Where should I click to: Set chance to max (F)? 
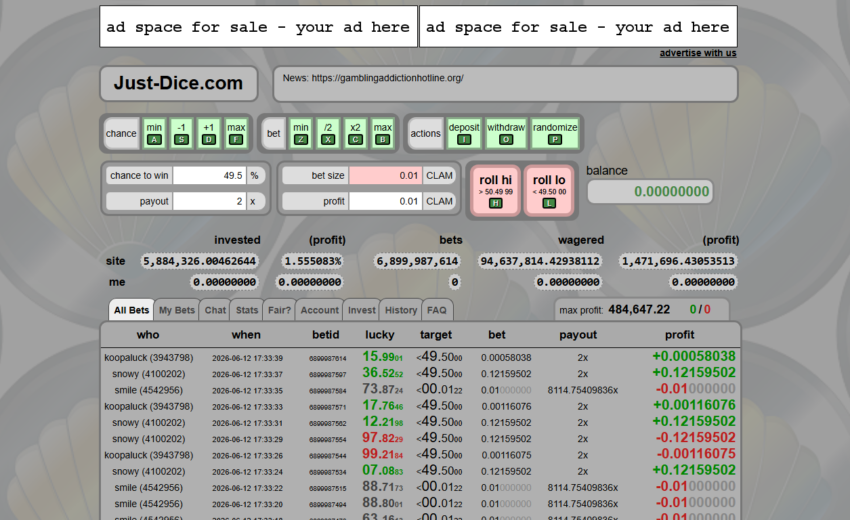point(236,133)
